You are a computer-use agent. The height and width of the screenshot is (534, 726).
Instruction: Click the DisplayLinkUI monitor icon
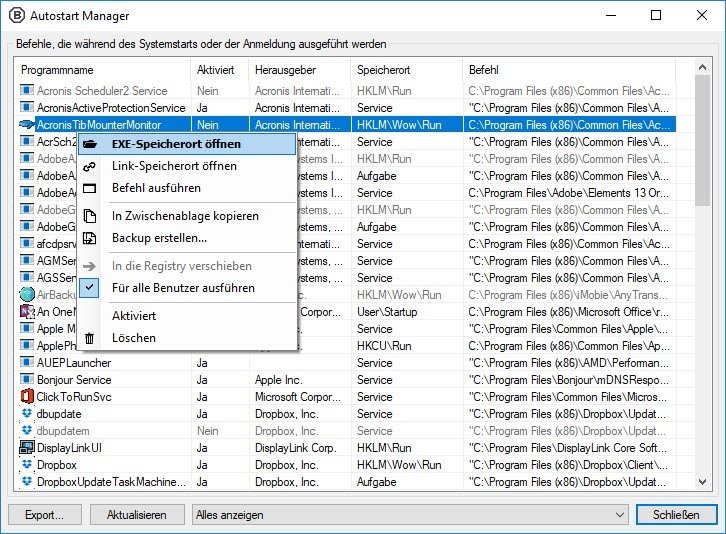(x=27, y=447)
